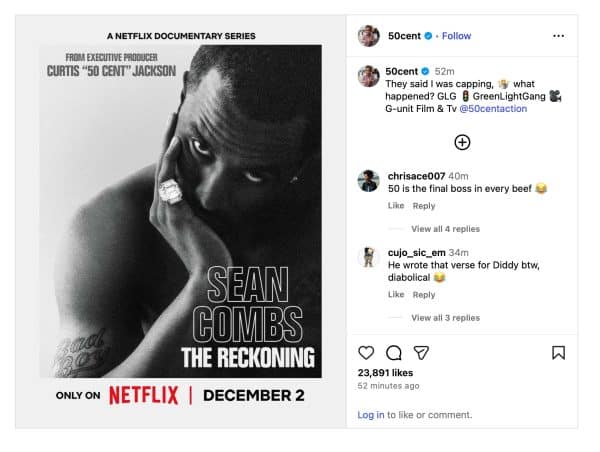Image resolution: width=600 pixels, height=452 pixels.
Task: Reply to chrisace007's comment
Action: tap(424, 206)
